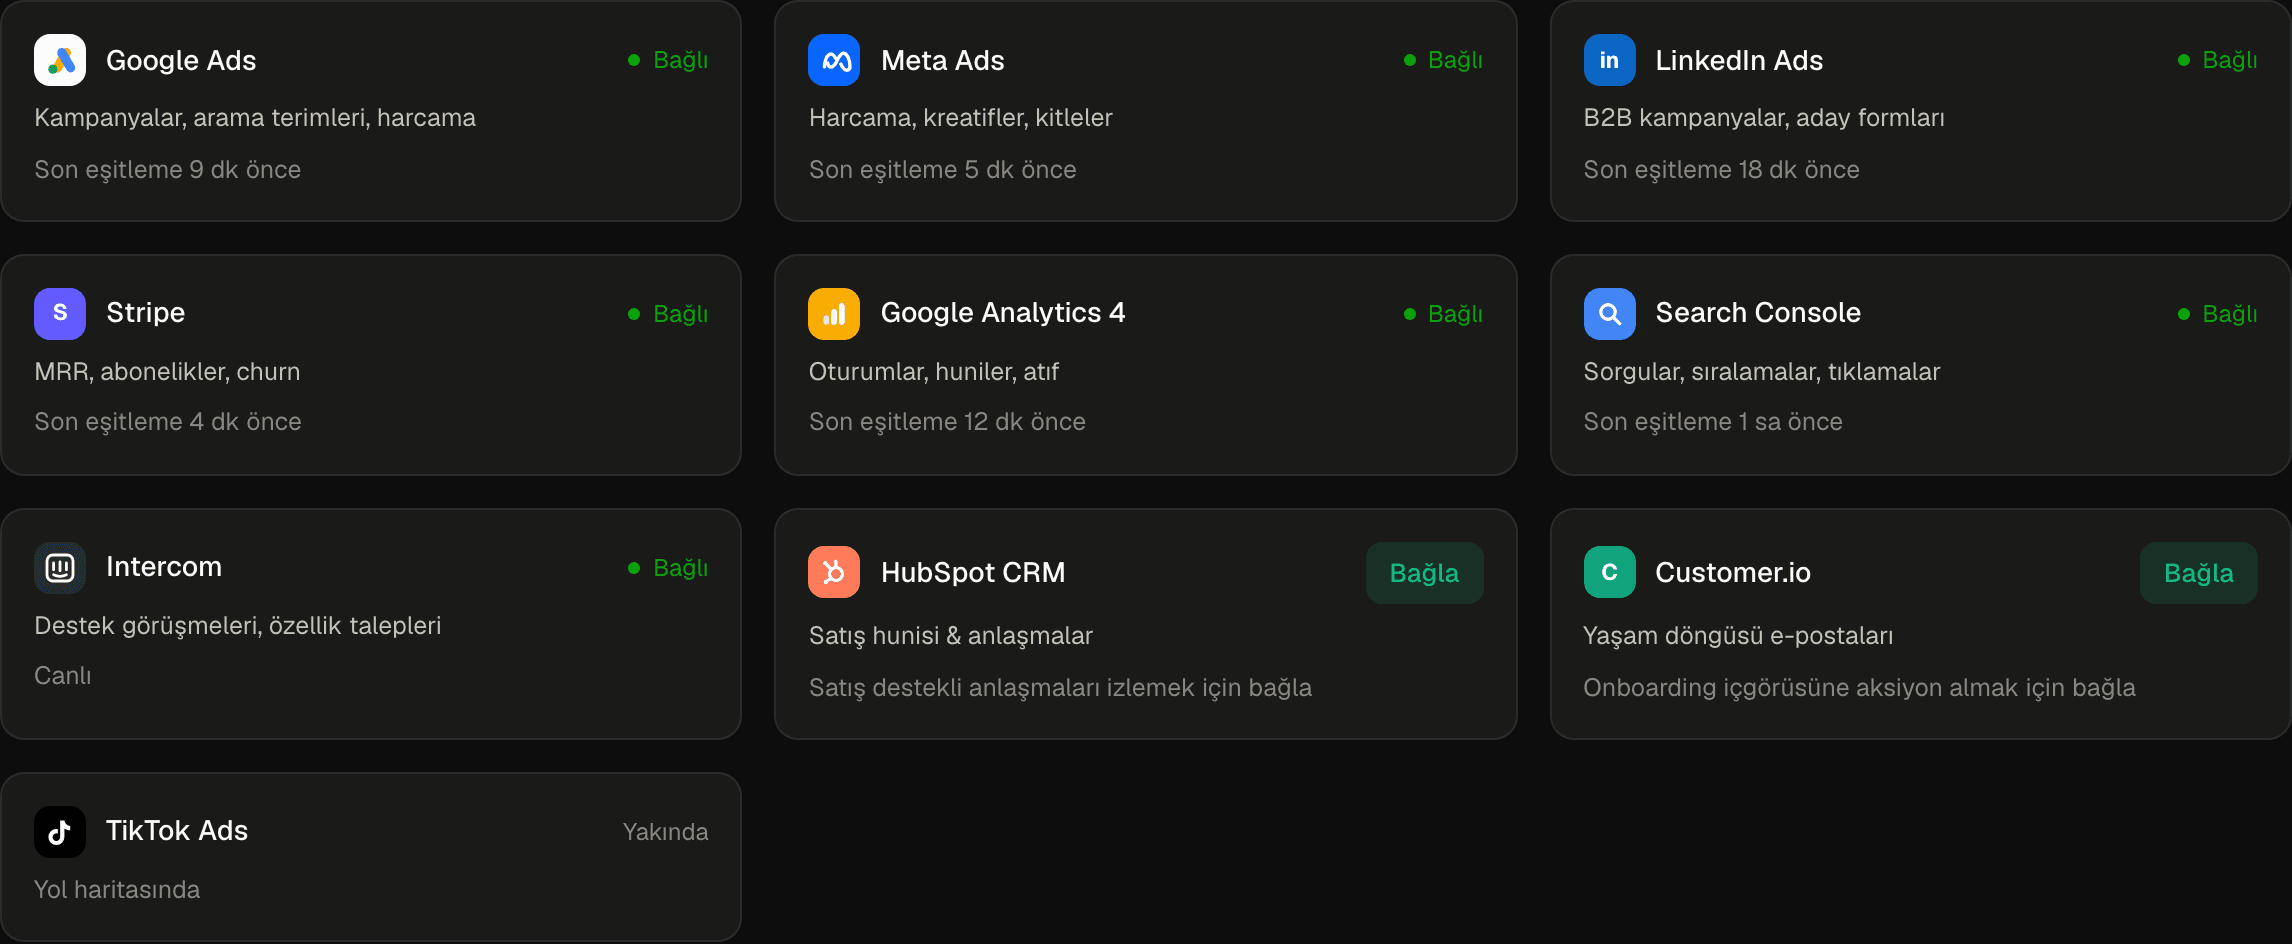Click 'B2B kampanyalar, aday formları' description
The height and width of the screenshot is (944, 2292).
pos(1764,118)
